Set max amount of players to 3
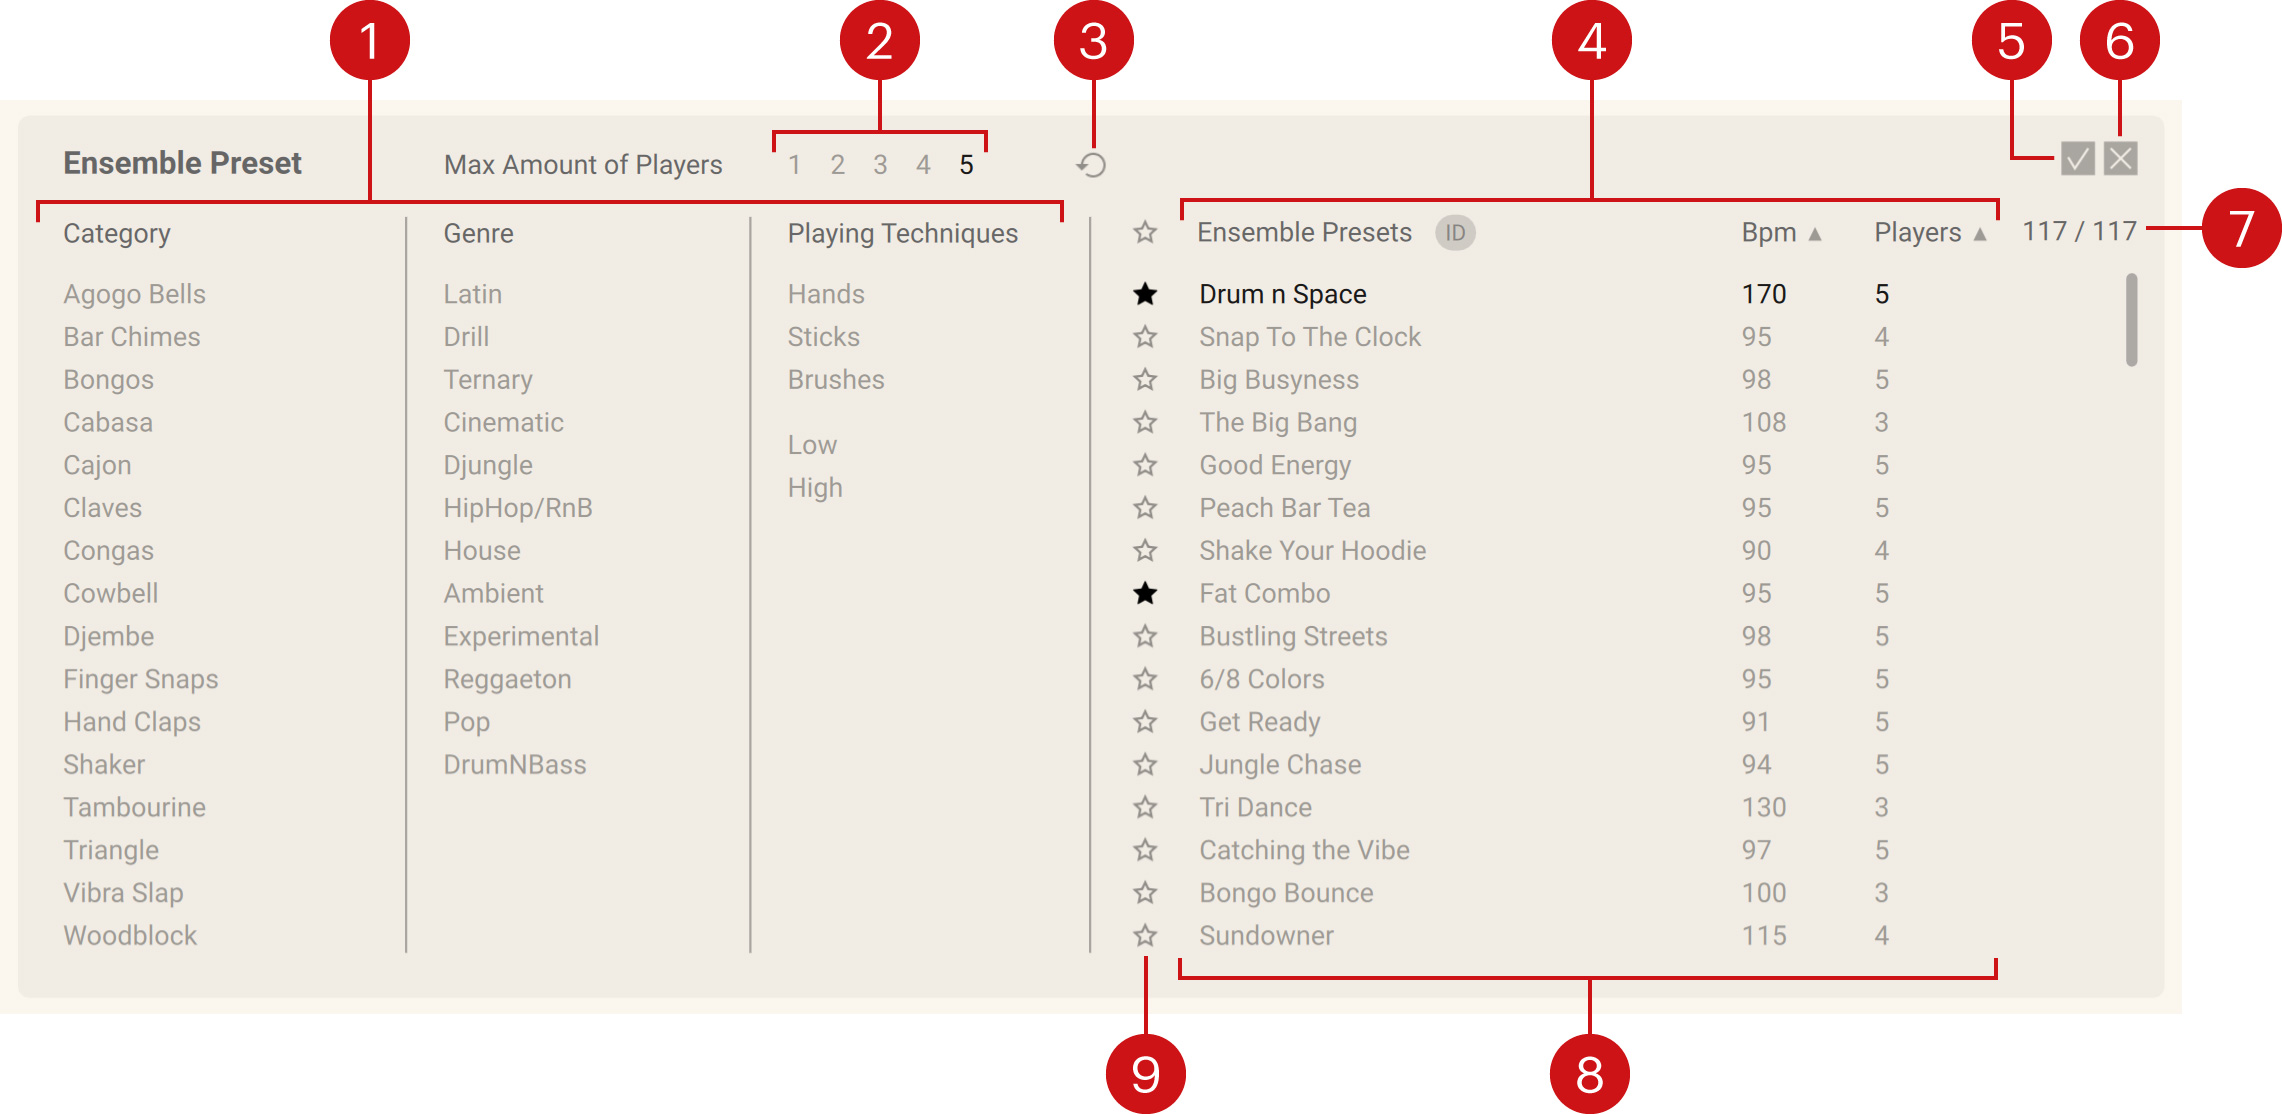The width and height of the screenshot is (2282, 1114). tap(880, 165)
